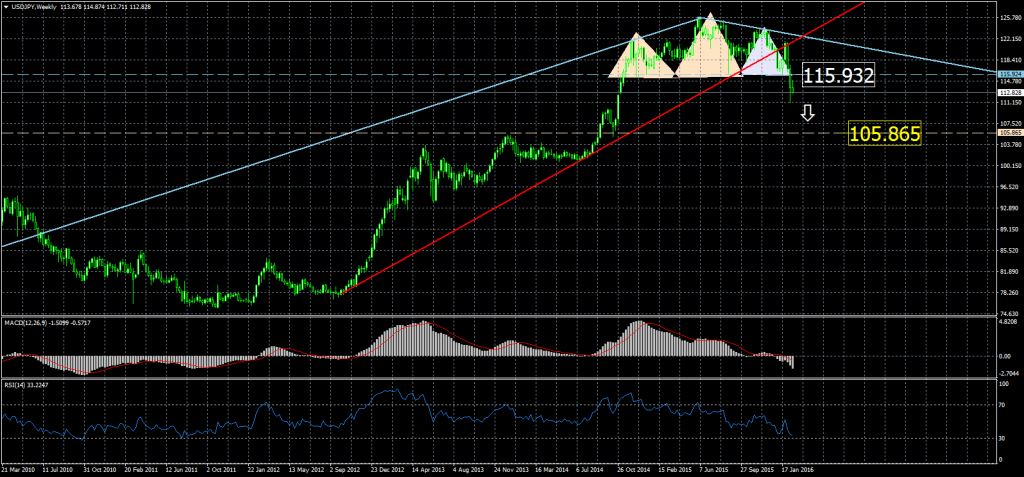Click the 125.780 price axis label
The height and width of the screenshot is (477, 1024).
click(x=1009, y=17)
